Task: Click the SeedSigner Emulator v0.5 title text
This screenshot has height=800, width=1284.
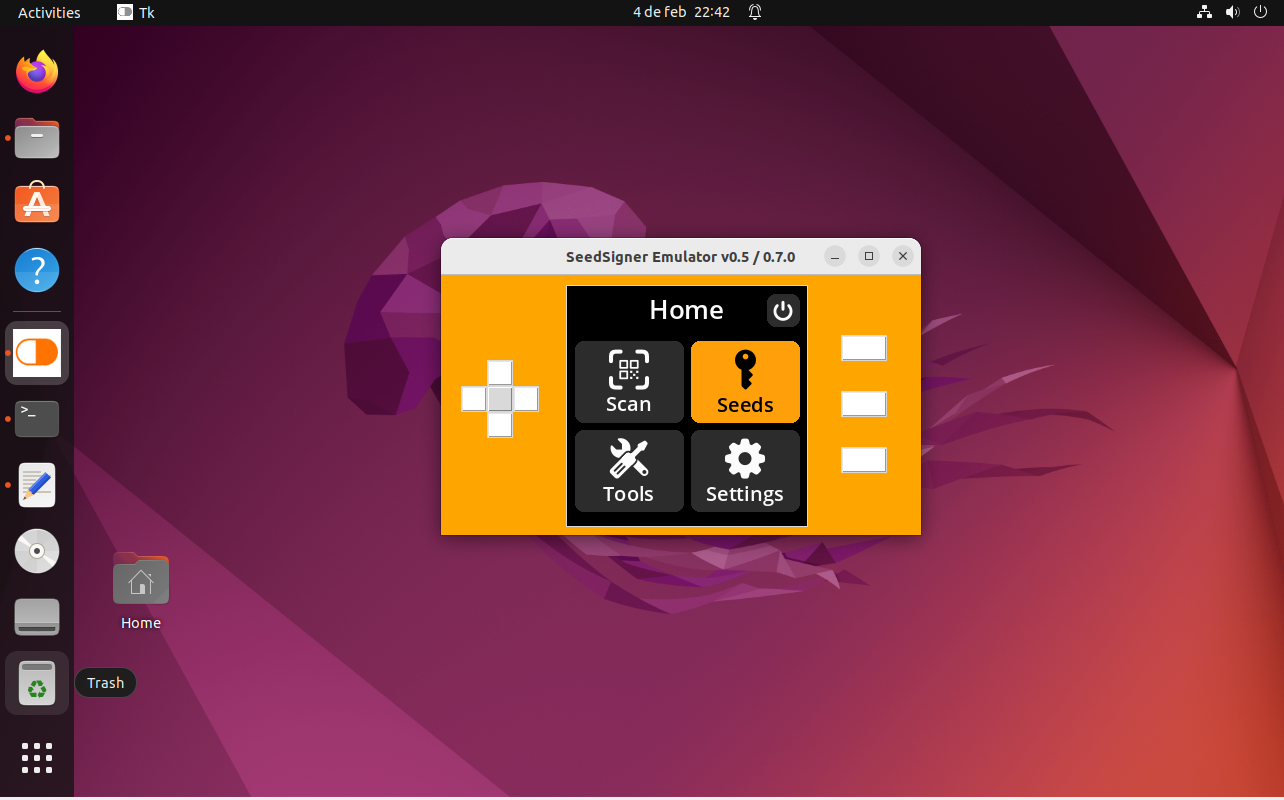Action: click(x=680, y=257)
